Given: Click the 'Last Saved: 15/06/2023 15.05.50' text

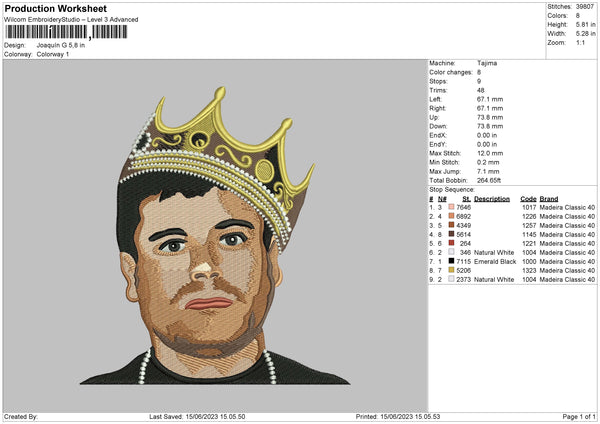Looking at the screenshot, I should 197,417.
